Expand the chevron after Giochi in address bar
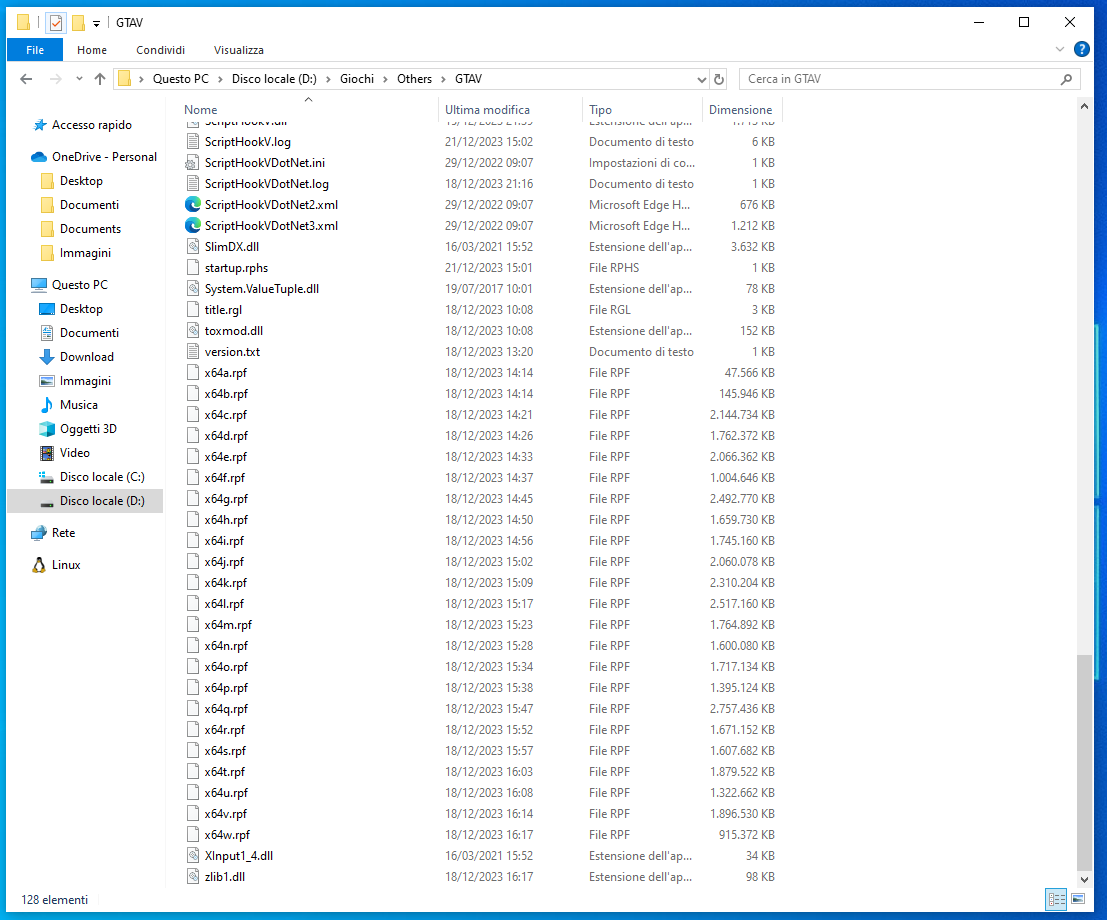 tap(385, 79)
